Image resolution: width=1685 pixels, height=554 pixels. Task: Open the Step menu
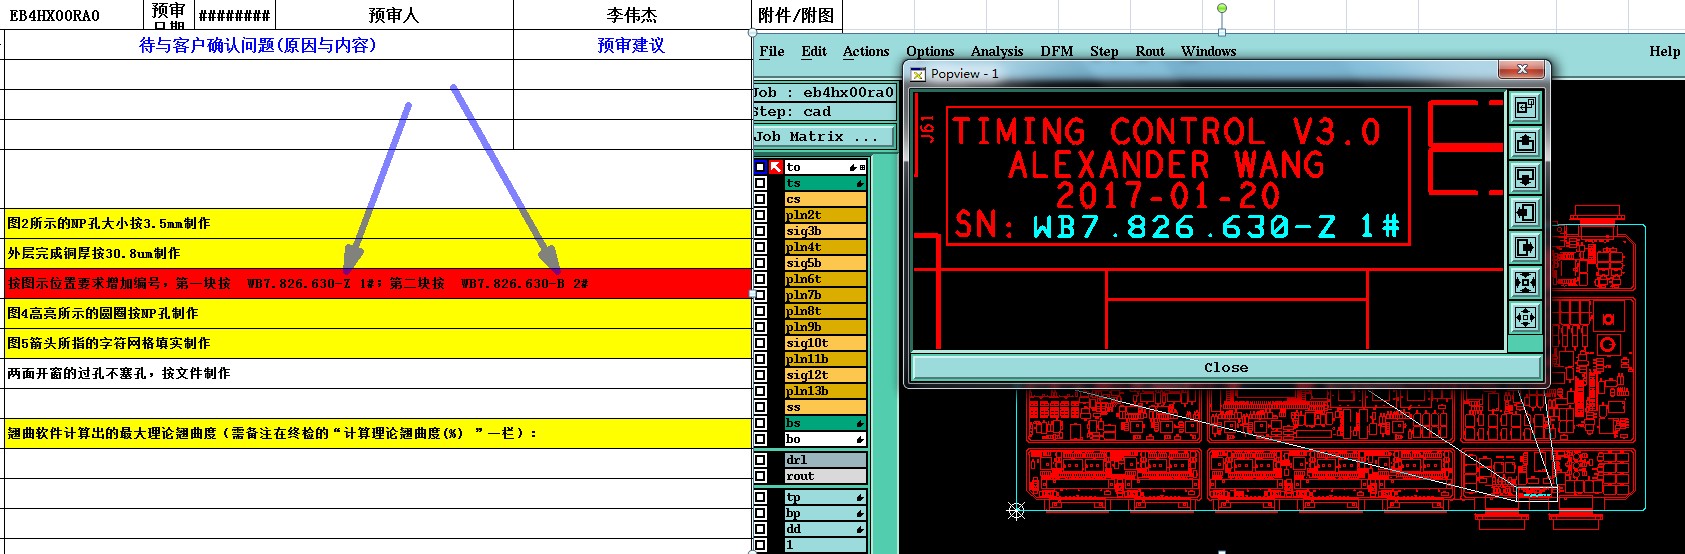(1104, 51)
